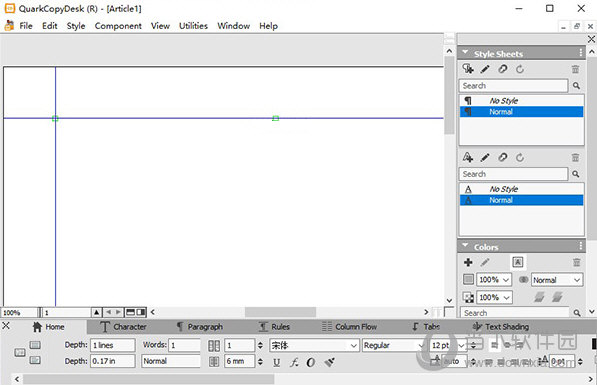The width and height of the screenshot is (597, 385).
Task: Open the Regular font style dropdown
Action: point(393,345)
